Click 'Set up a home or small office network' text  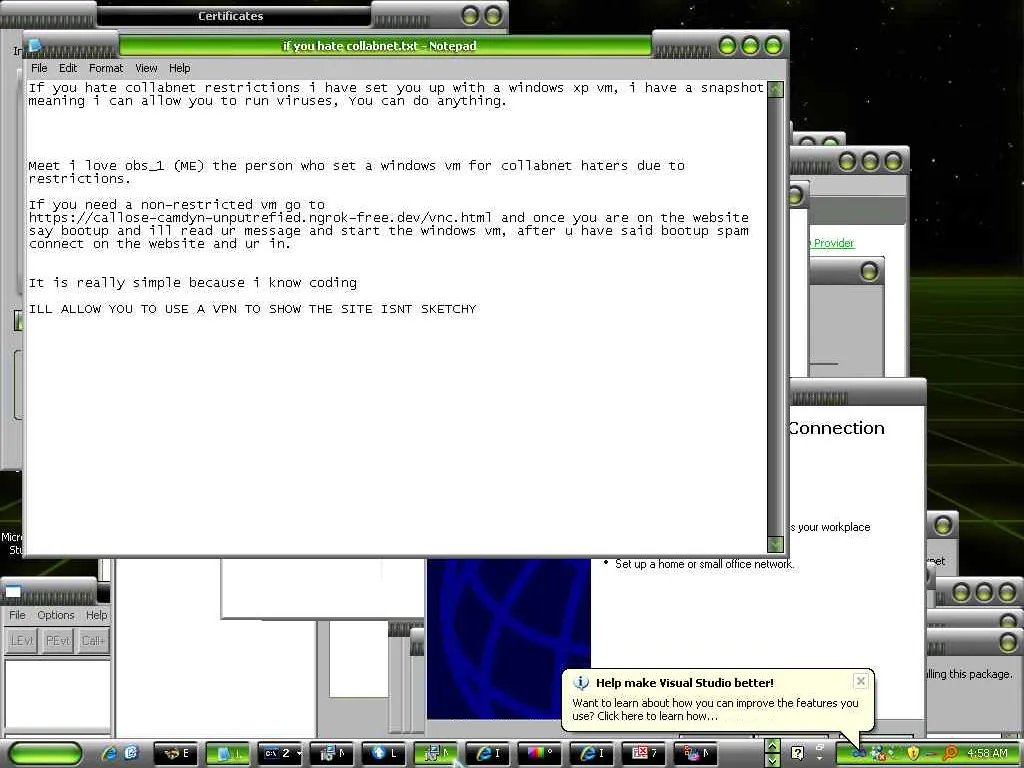703,564
